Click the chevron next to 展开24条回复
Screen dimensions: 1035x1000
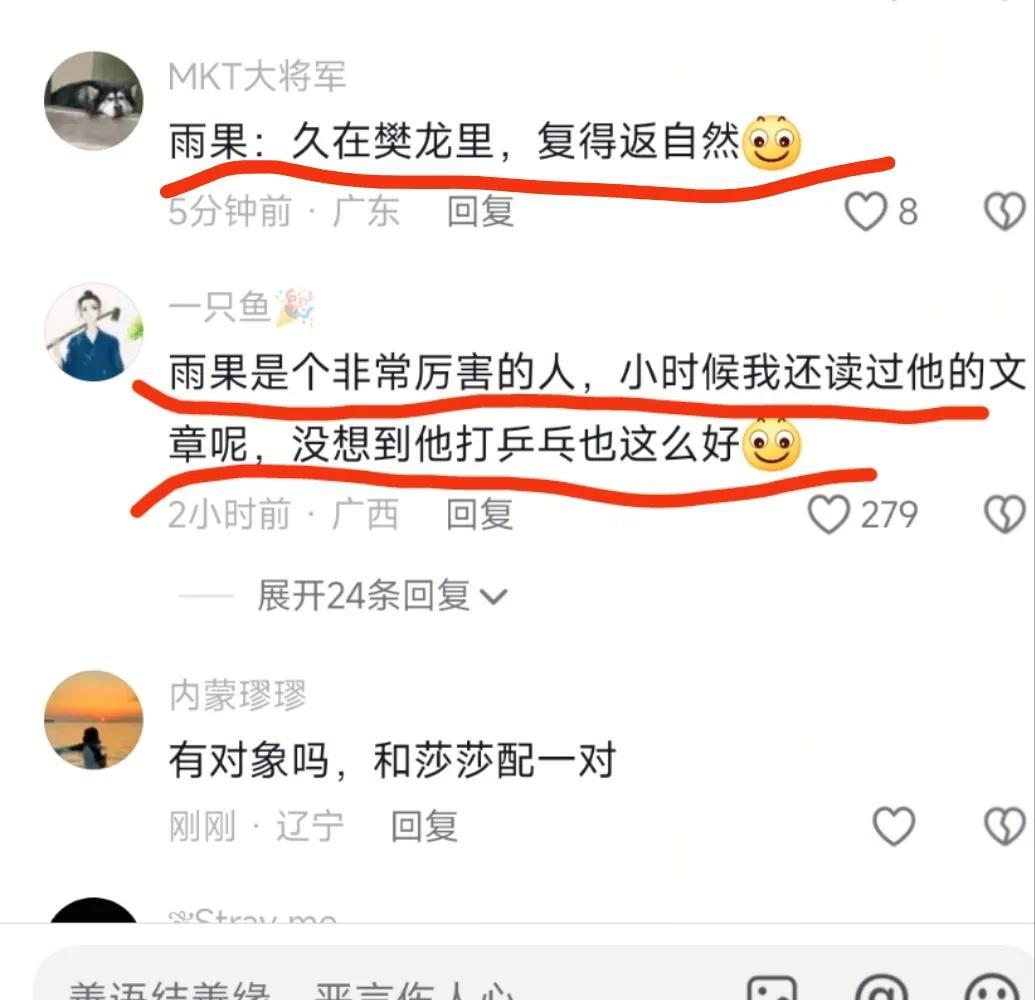click(x=494, y=597)
